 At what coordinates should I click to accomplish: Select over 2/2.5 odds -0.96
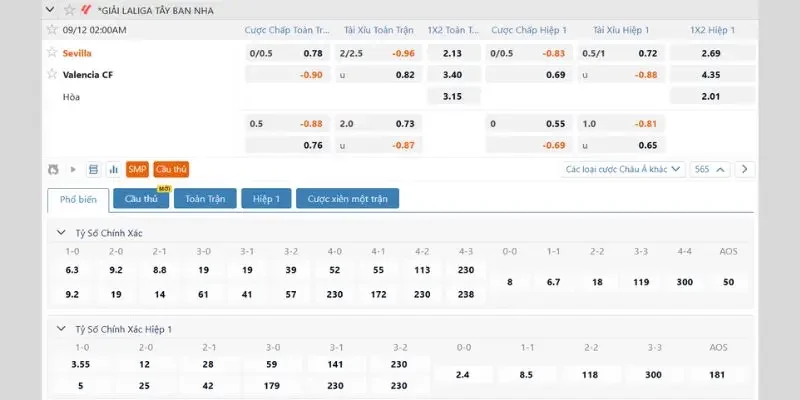379,53
